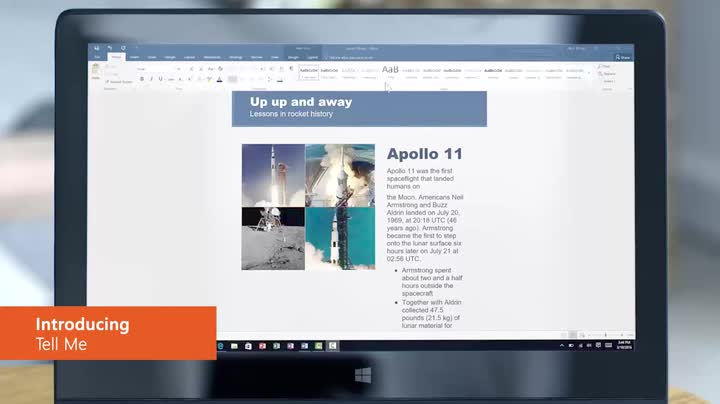Screen dimensions: 720x404
Task: Open OneNote from the taskbar
Action: pyautogui.click(x=291, y=346)
